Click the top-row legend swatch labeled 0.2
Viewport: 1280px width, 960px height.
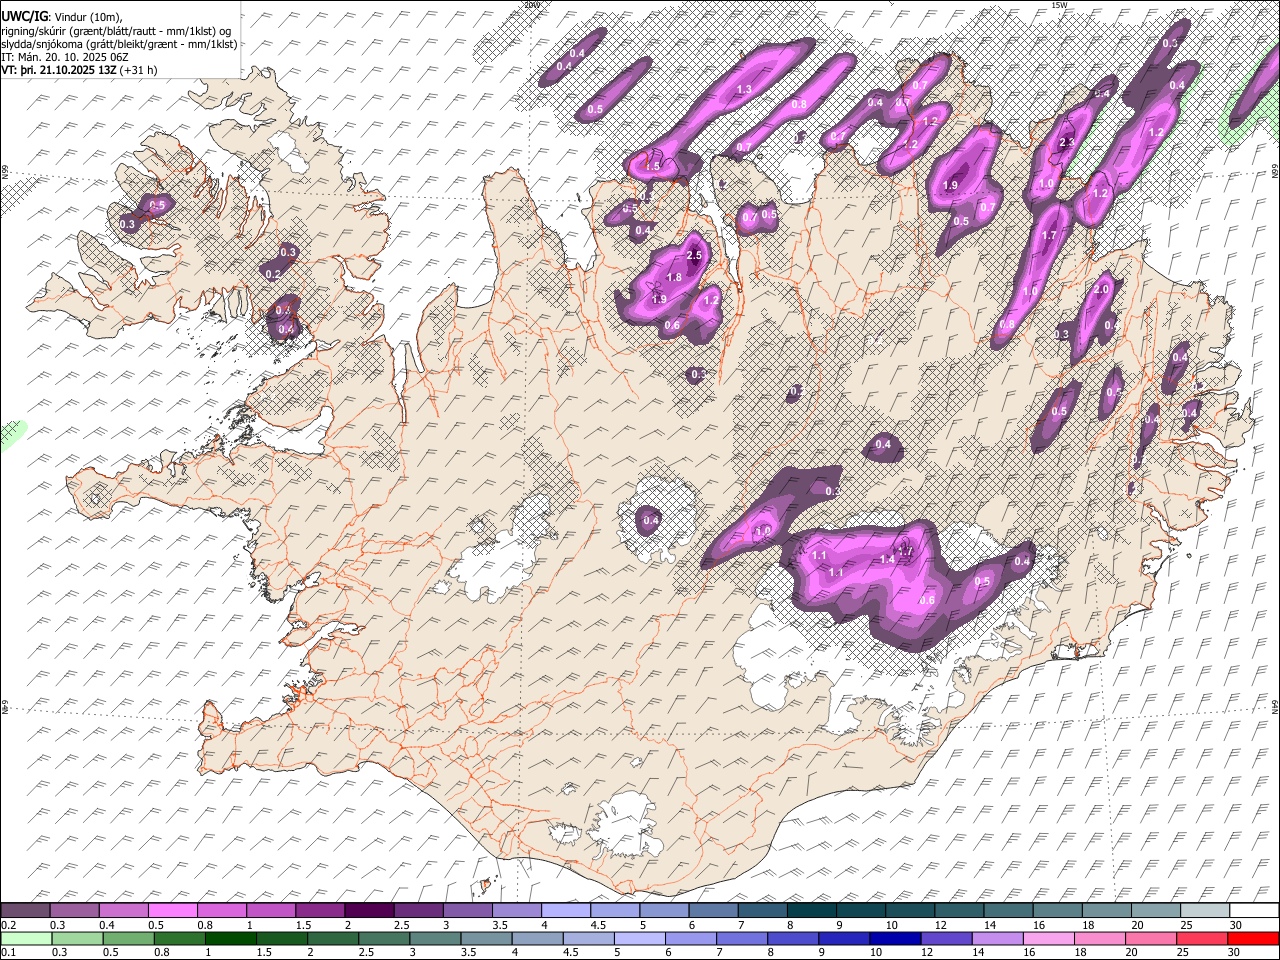click(x=25, y=911)
